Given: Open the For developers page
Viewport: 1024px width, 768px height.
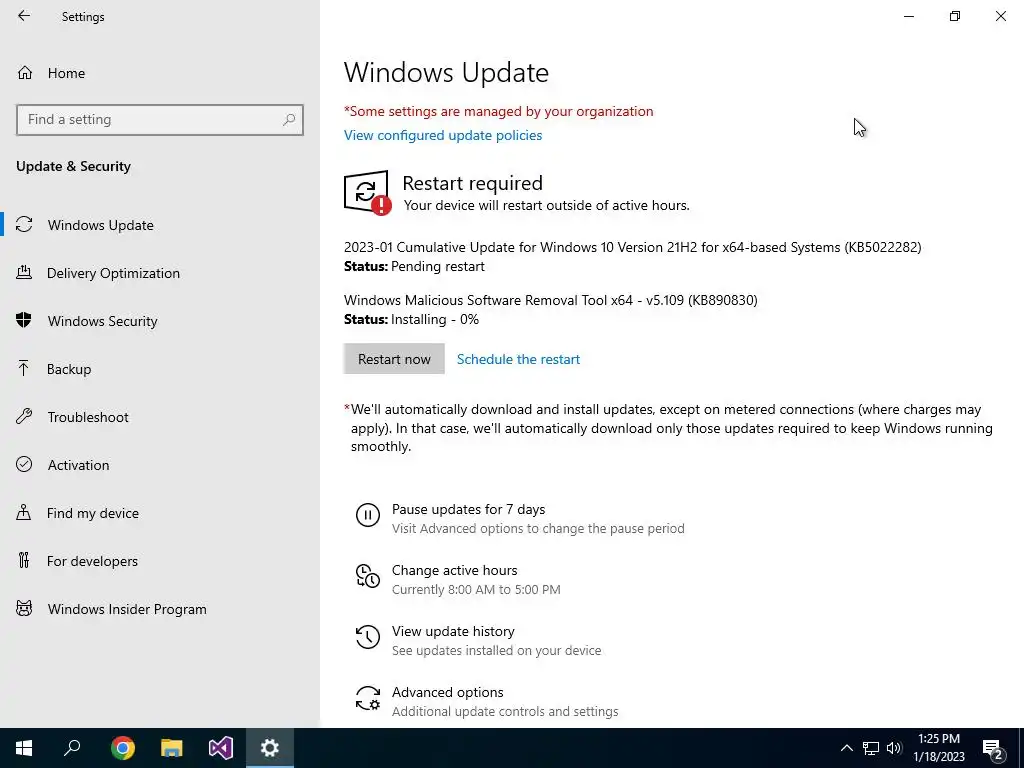Looking at the screenshot, I should tap(92, 561).
